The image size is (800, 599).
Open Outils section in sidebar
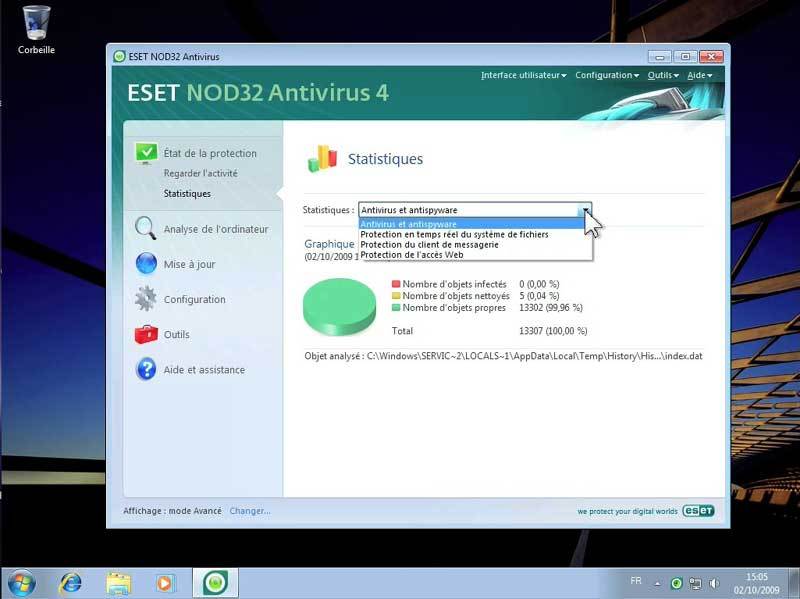177,335
